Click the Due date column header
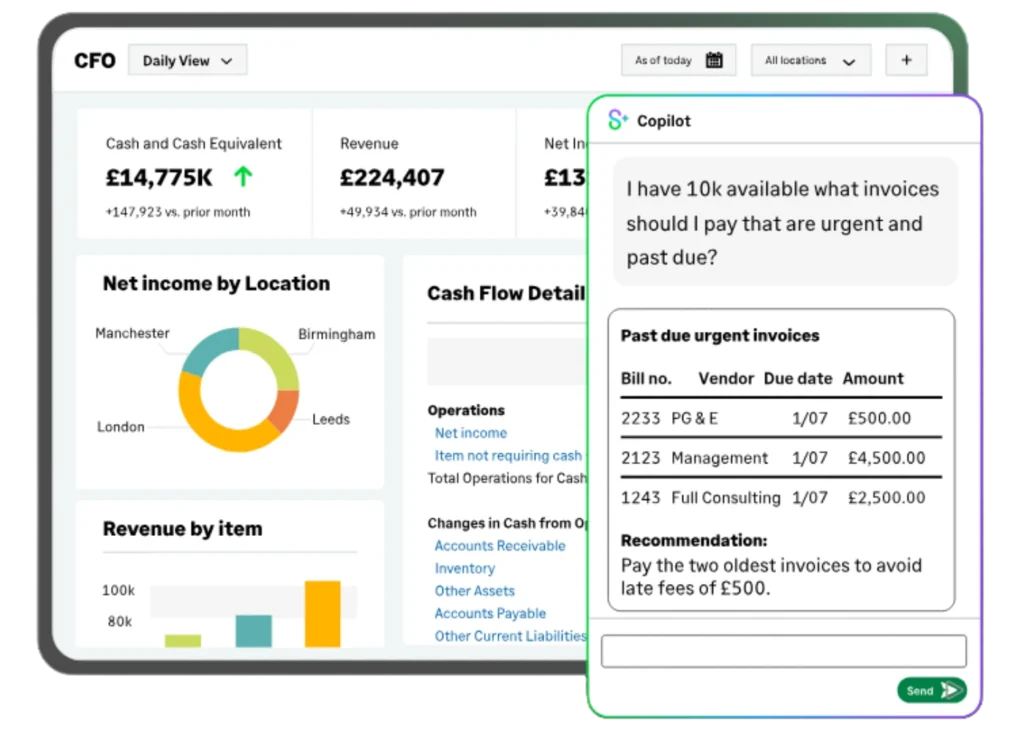Image resolution: width=1024 pixels, height=731 pixels. [797, 378]
